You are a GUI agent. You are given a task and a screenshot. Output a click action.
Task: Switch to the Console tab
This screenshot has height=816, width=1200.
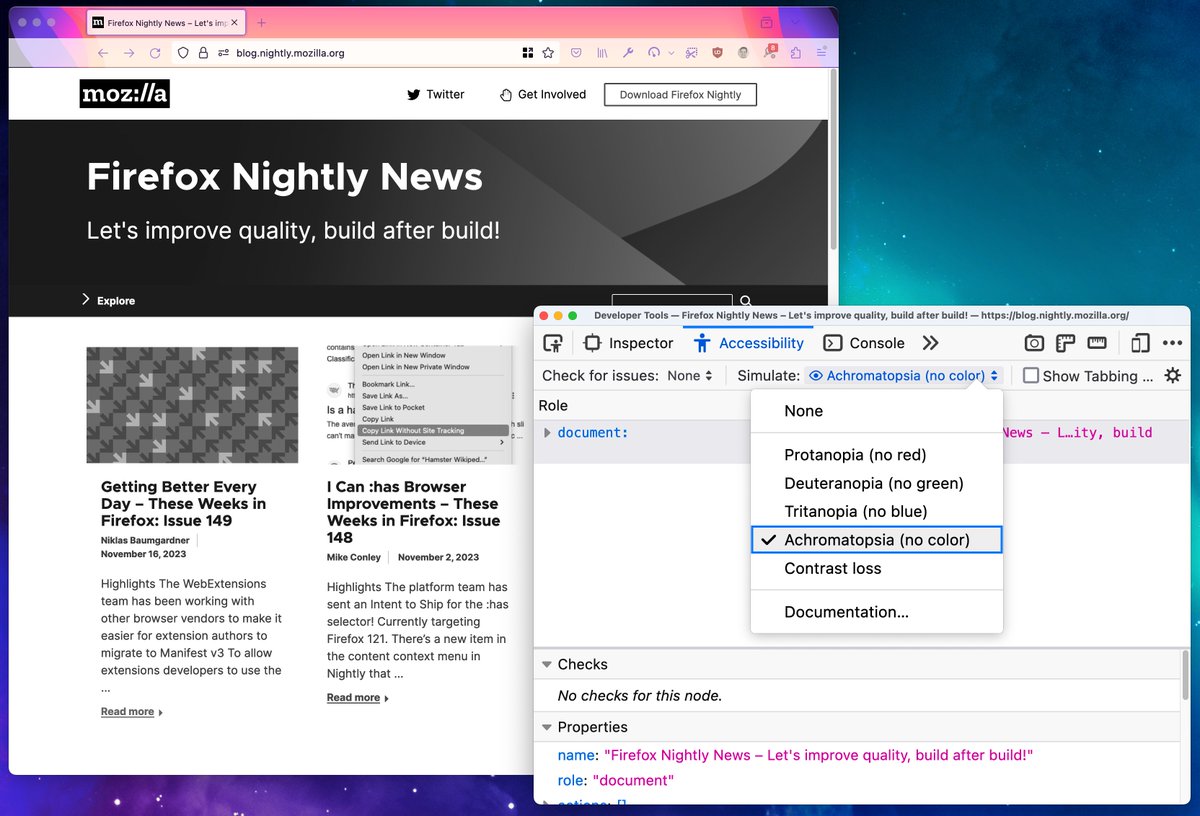pos(864,343)
